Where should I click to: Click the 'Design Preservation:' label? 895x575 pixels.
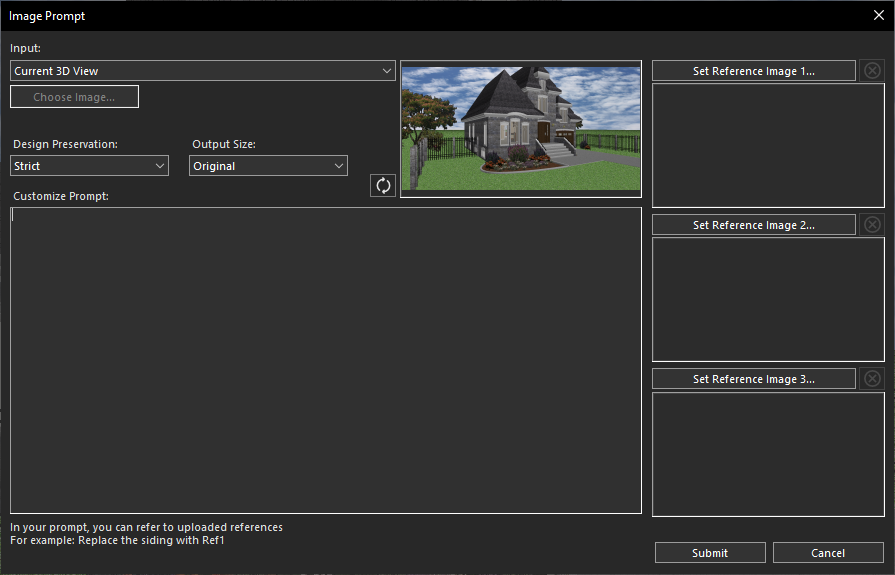click(x=66, y=144)
